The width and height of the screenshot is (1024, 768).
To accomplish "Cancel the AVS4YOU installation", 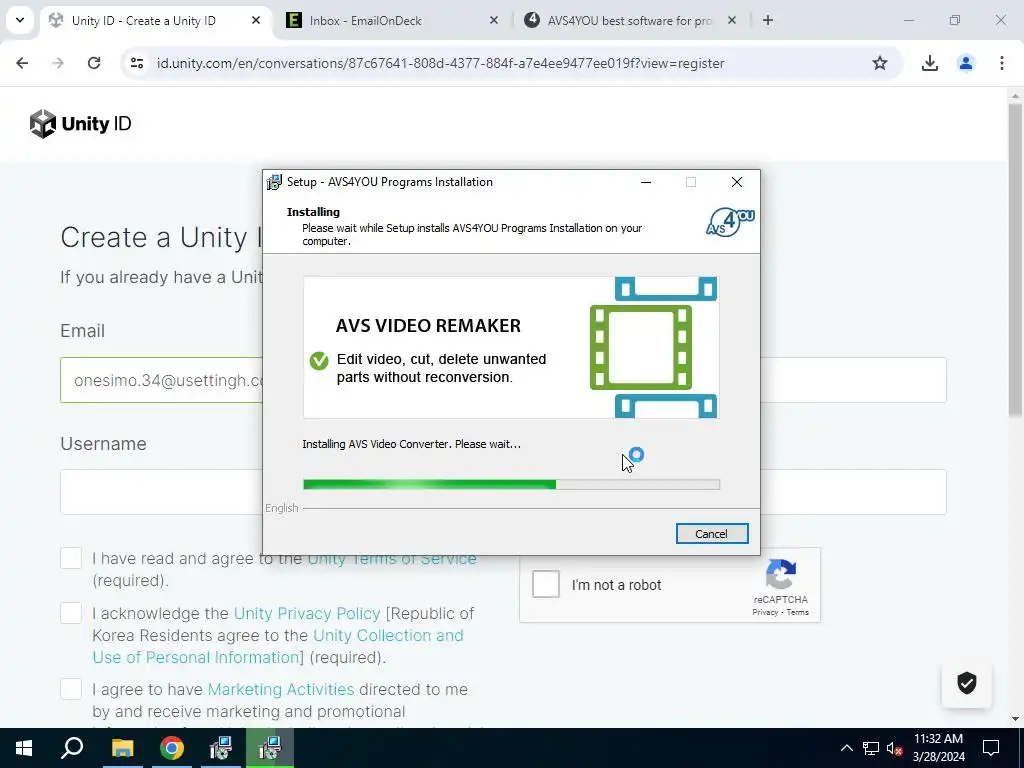I will (x=712, y=534).
